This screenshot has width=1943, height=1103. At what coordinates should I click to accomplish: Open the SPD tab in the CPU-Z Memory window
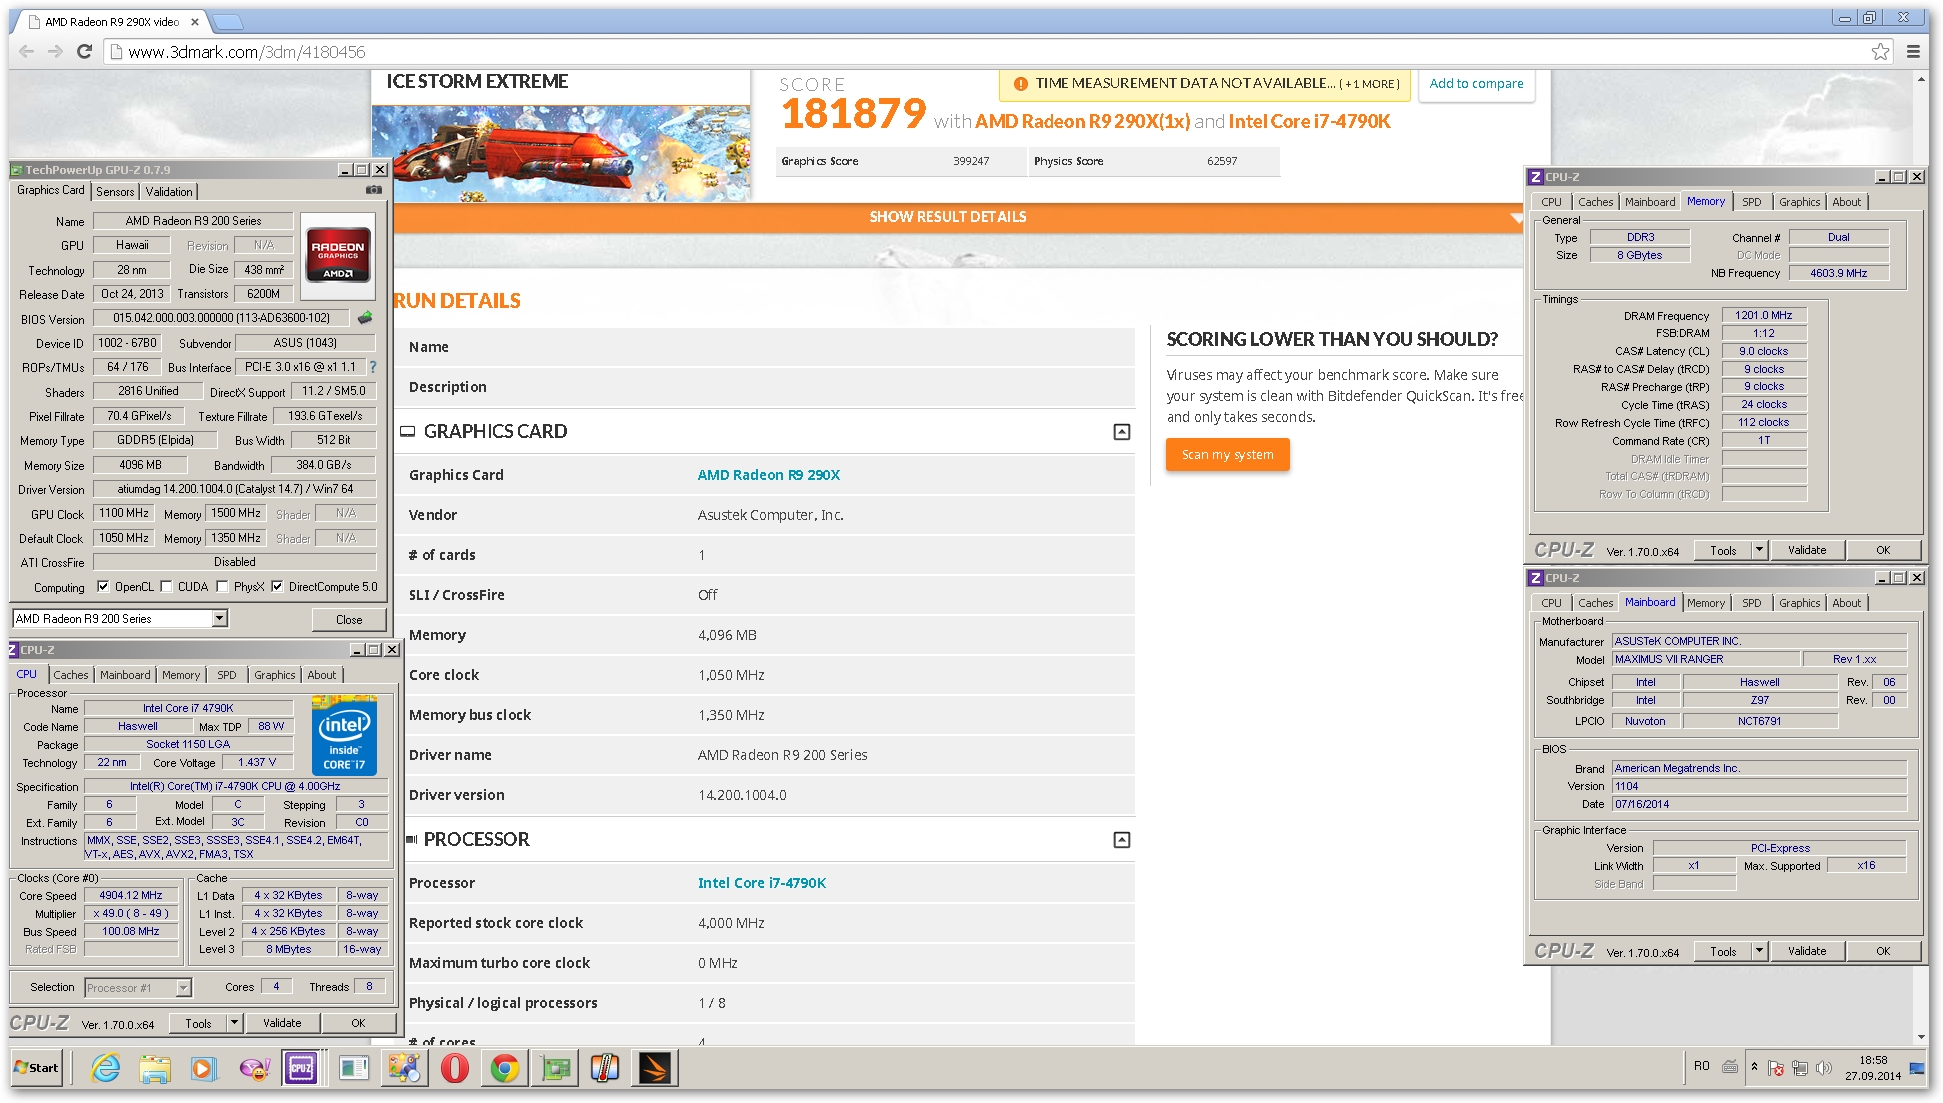click(x=1752, y=202)
